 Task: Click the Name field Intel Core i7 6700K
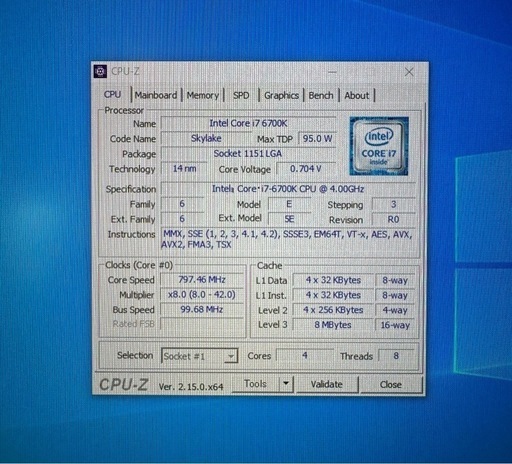tap(248, 123)
